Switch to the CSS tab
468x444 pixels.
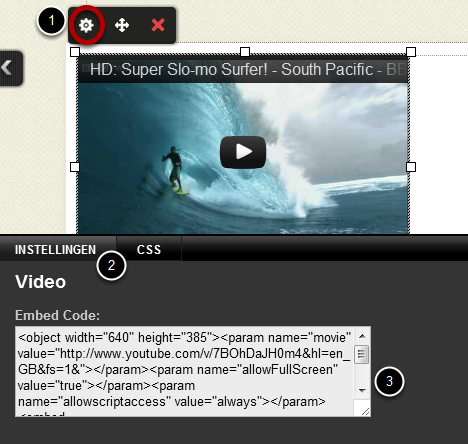tap(149, 249)
